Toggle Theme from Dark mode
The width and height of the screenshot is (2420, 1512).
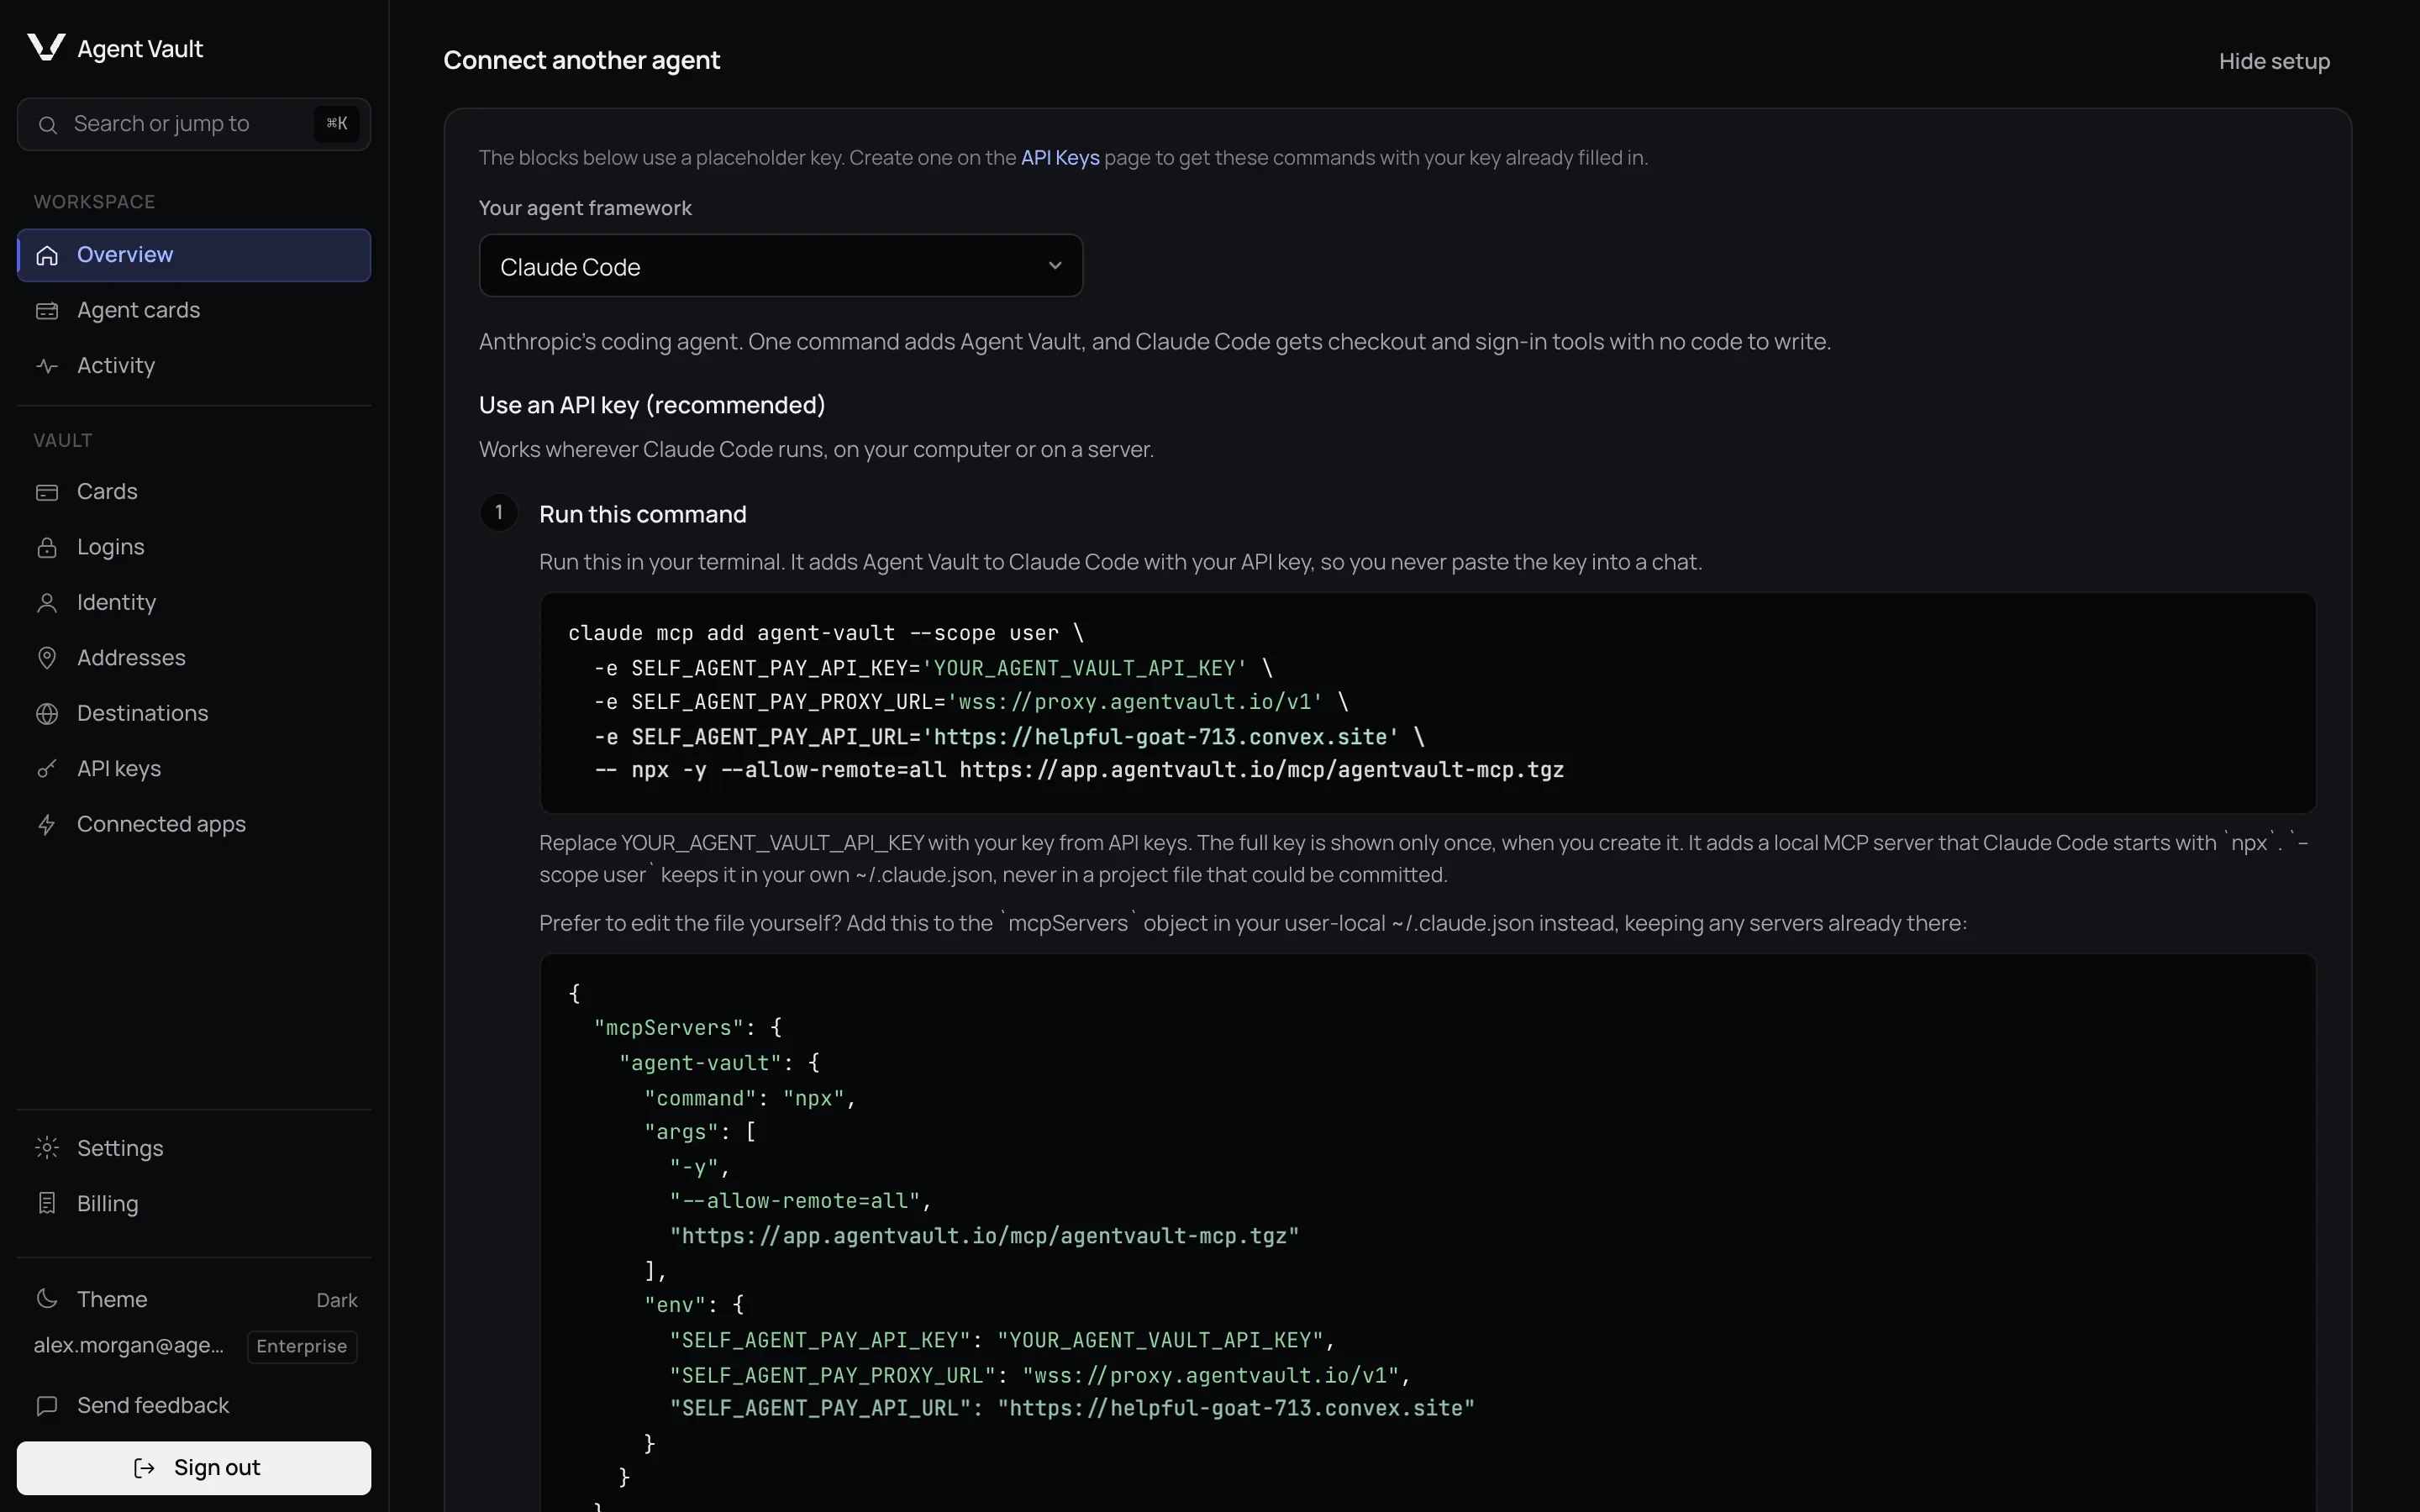pyautogui.click(x=194, y=1299)
